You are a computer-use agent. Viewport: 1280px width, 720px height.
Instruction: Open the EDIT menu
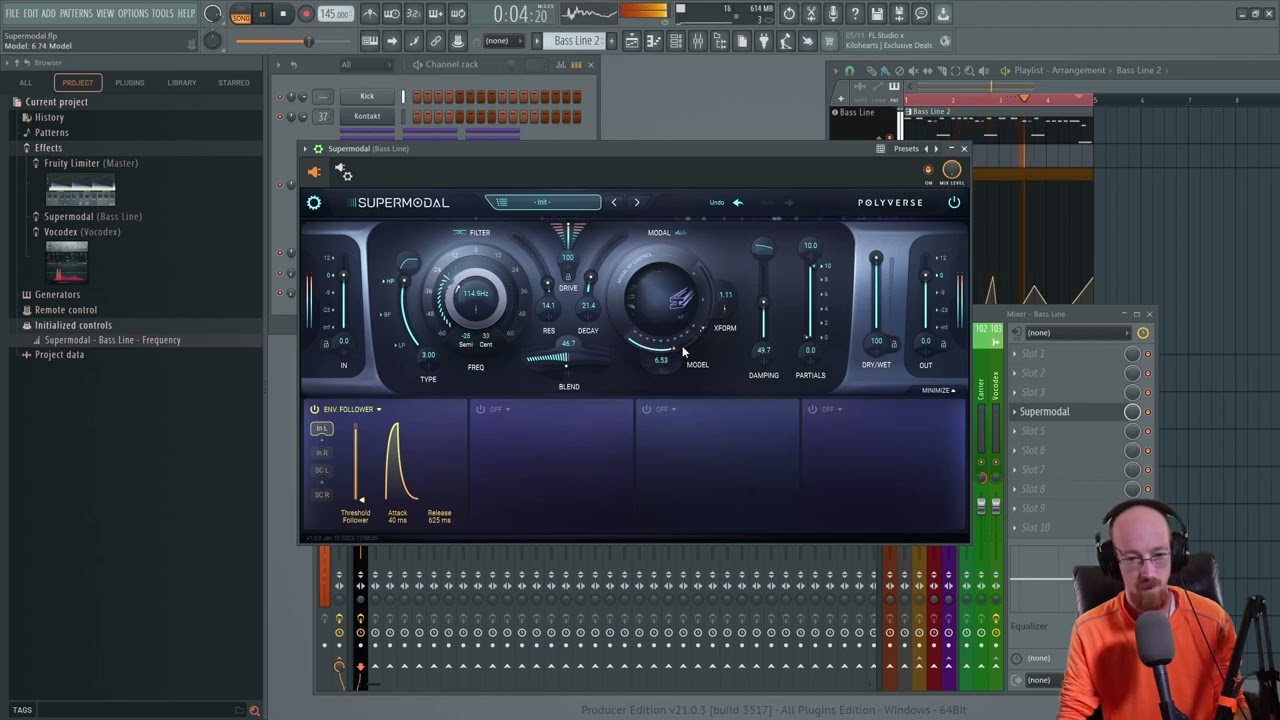point(31,13)
